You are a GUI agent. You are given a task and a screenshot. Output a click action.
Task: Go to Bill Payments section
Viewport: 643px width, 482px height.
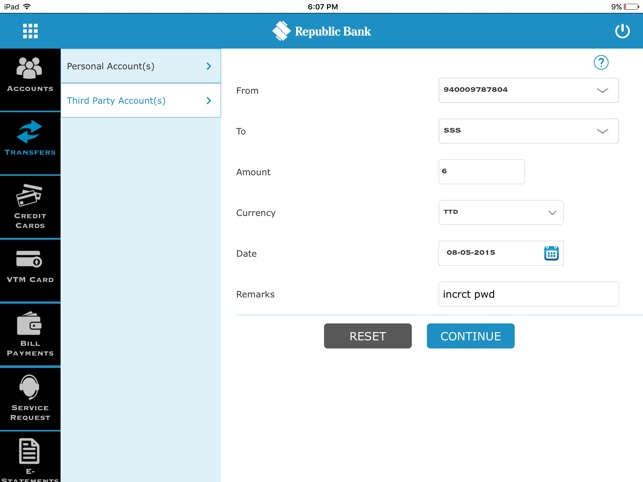(x=30, y=334)
